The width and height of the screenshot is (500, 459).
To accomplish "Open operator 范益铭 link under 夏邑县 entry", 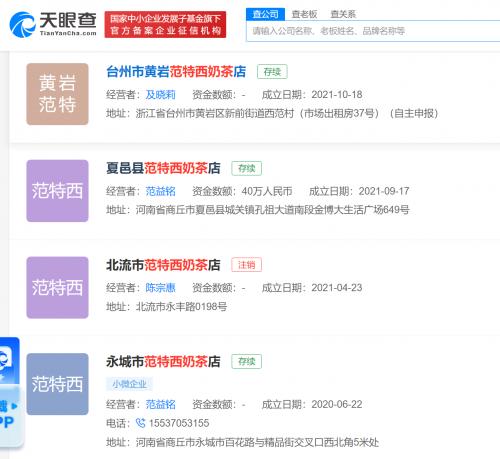I will [x=160, y=191].
